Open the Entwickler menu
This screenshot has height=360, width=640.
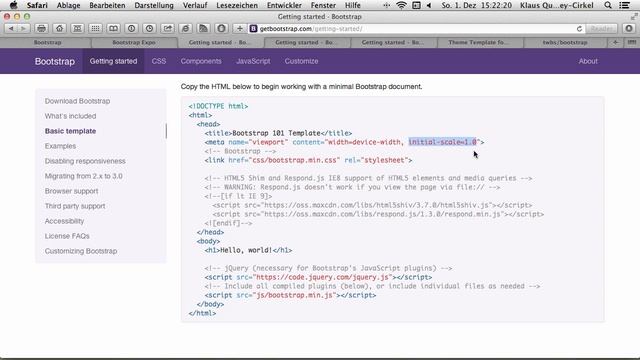pyautogui.click(x=284, y=5)
